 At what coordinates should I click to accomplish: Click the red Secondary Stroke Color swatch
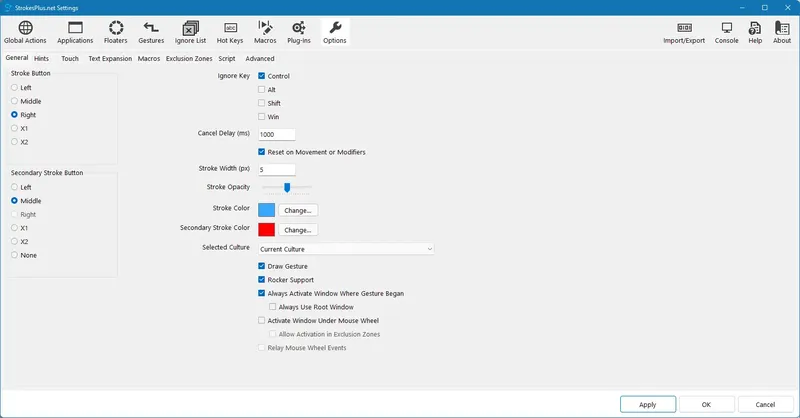266,230
